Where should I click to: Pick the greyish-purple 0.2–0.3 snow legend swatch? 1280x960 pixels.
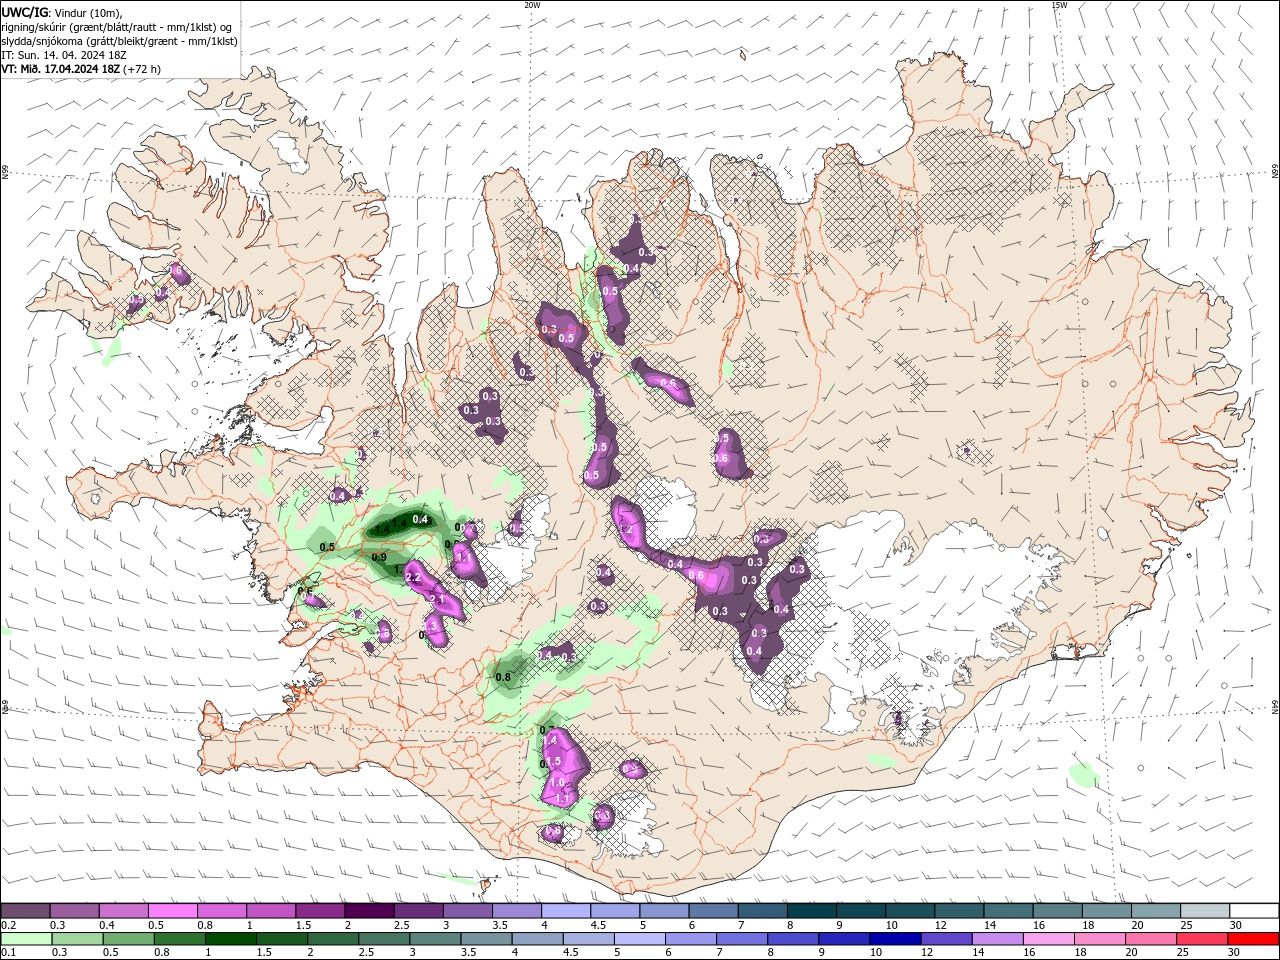(25, 911)
